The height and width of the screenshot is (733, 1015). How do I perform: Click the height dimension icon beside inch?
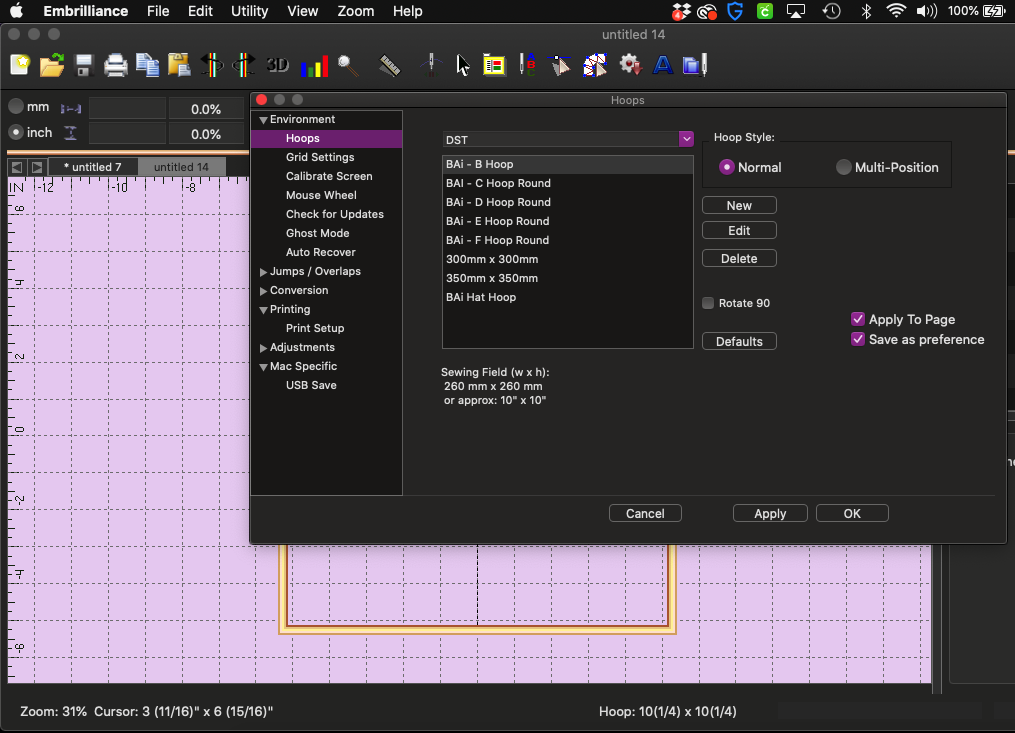click(70, 133)
